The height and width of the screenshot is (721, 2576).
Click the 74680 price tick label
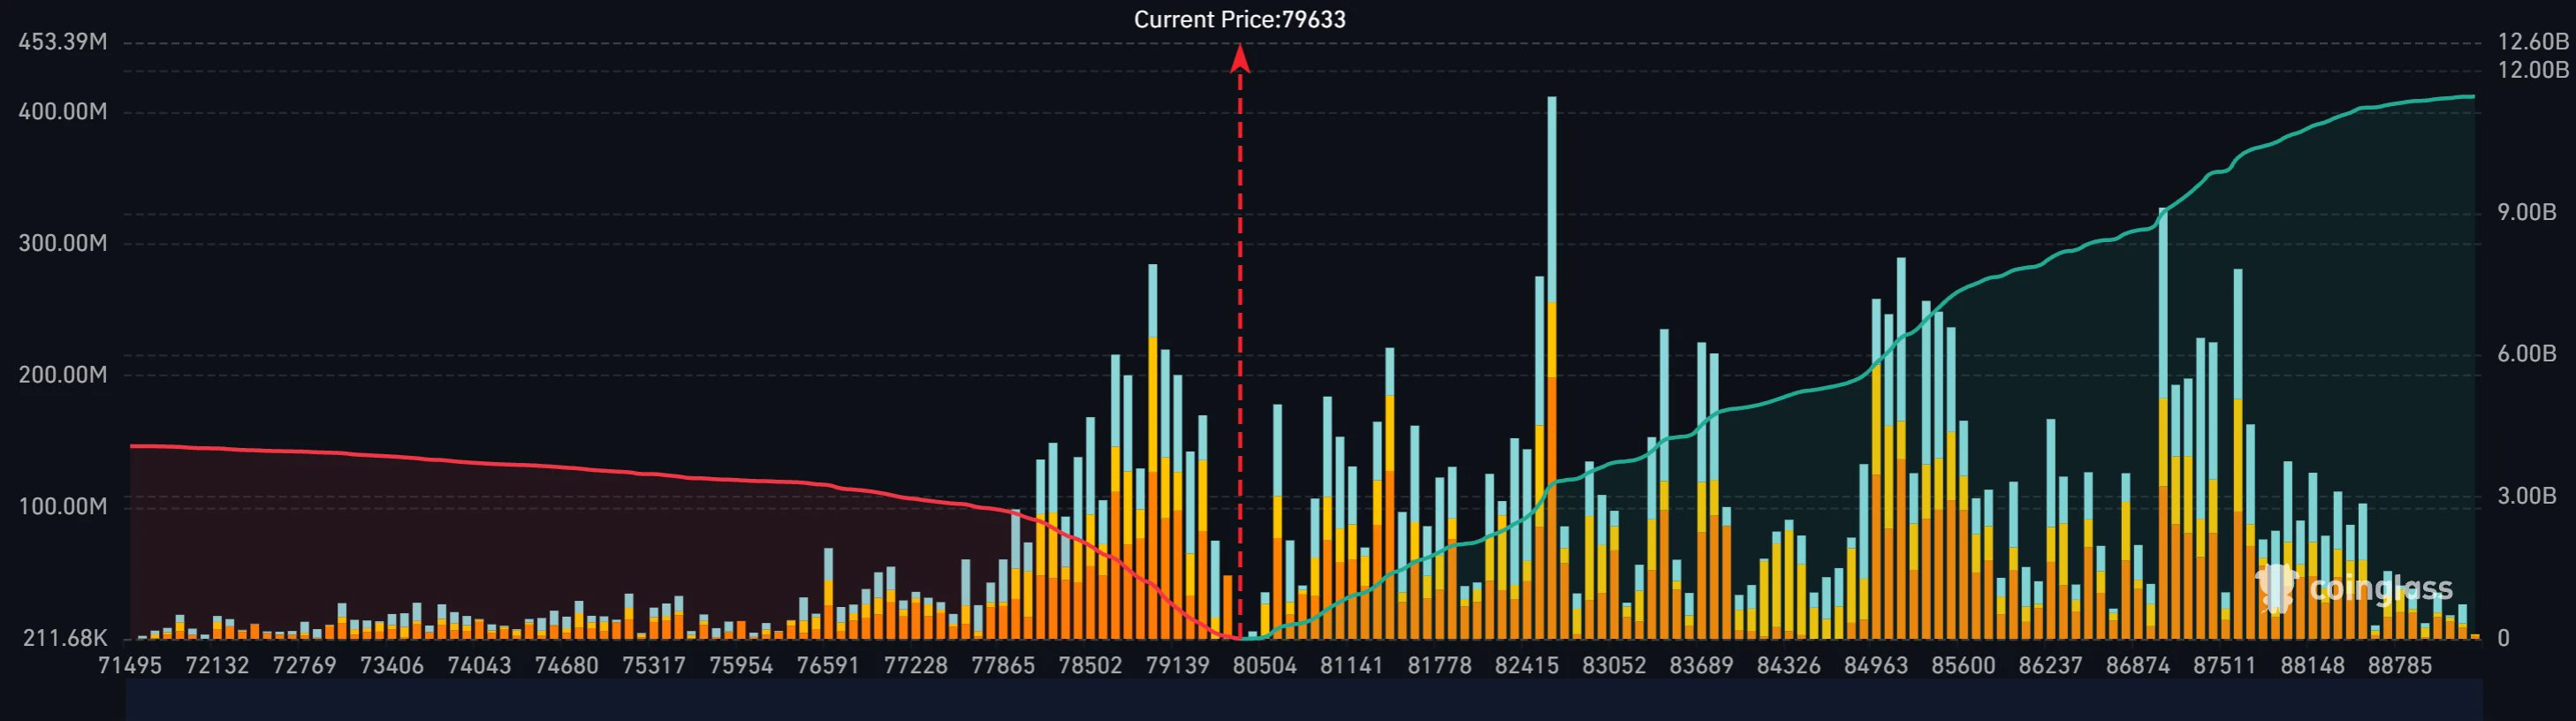(566, 666)
